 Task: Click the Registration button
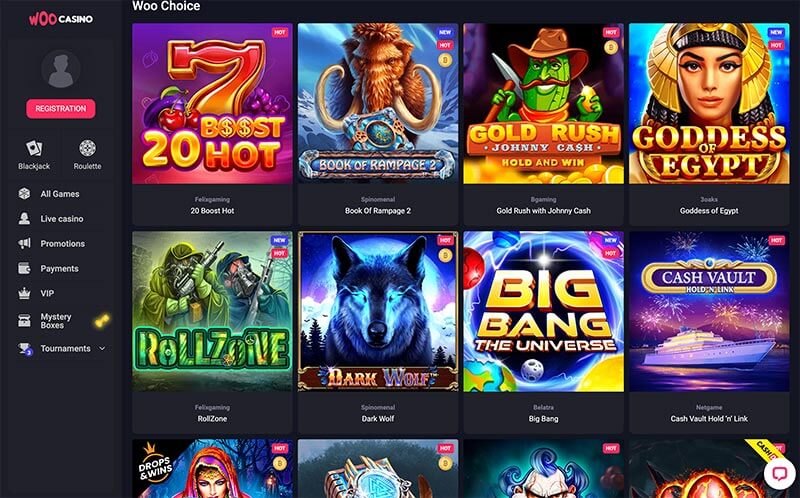(61, 109)
